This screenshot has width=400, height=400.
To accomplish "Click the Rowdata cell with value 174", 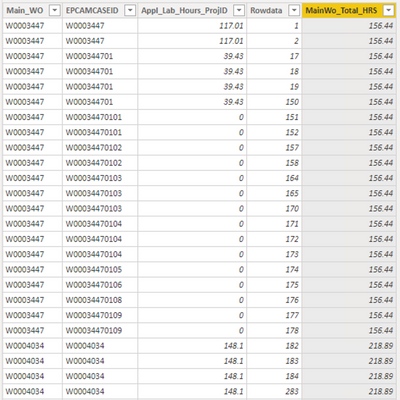I will coord(274,270).
